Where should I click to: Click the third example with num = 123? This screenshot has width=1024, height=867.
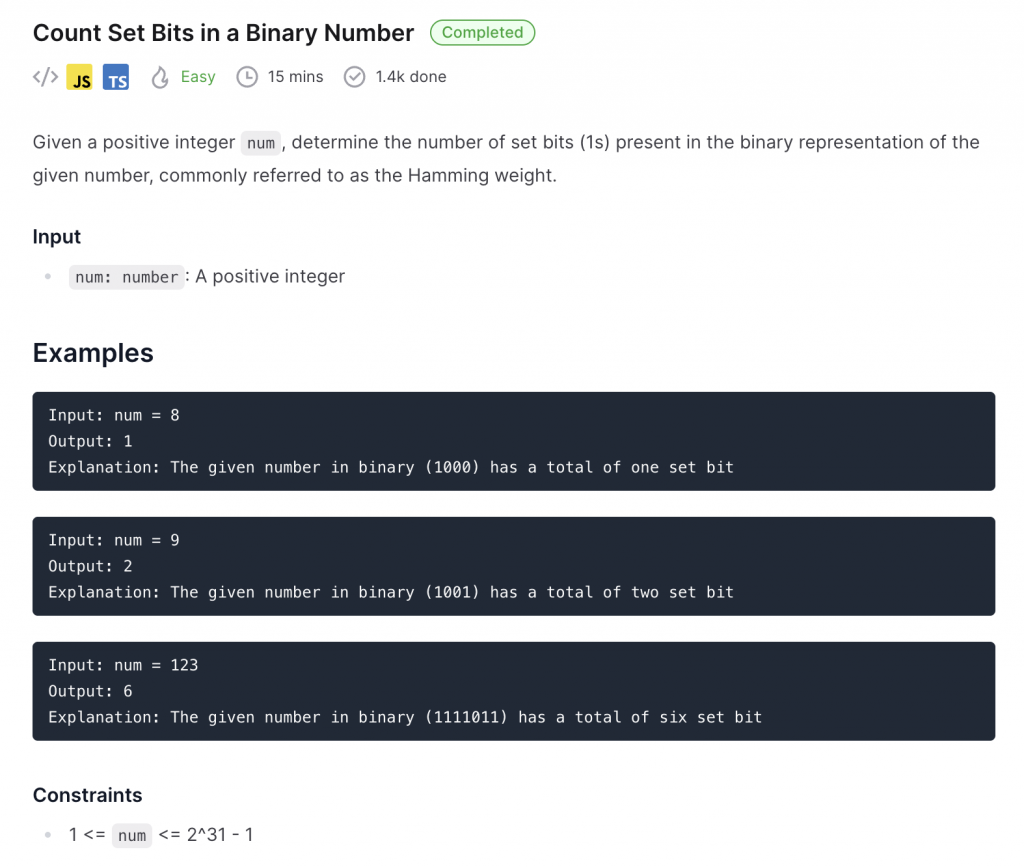point(513,691)
